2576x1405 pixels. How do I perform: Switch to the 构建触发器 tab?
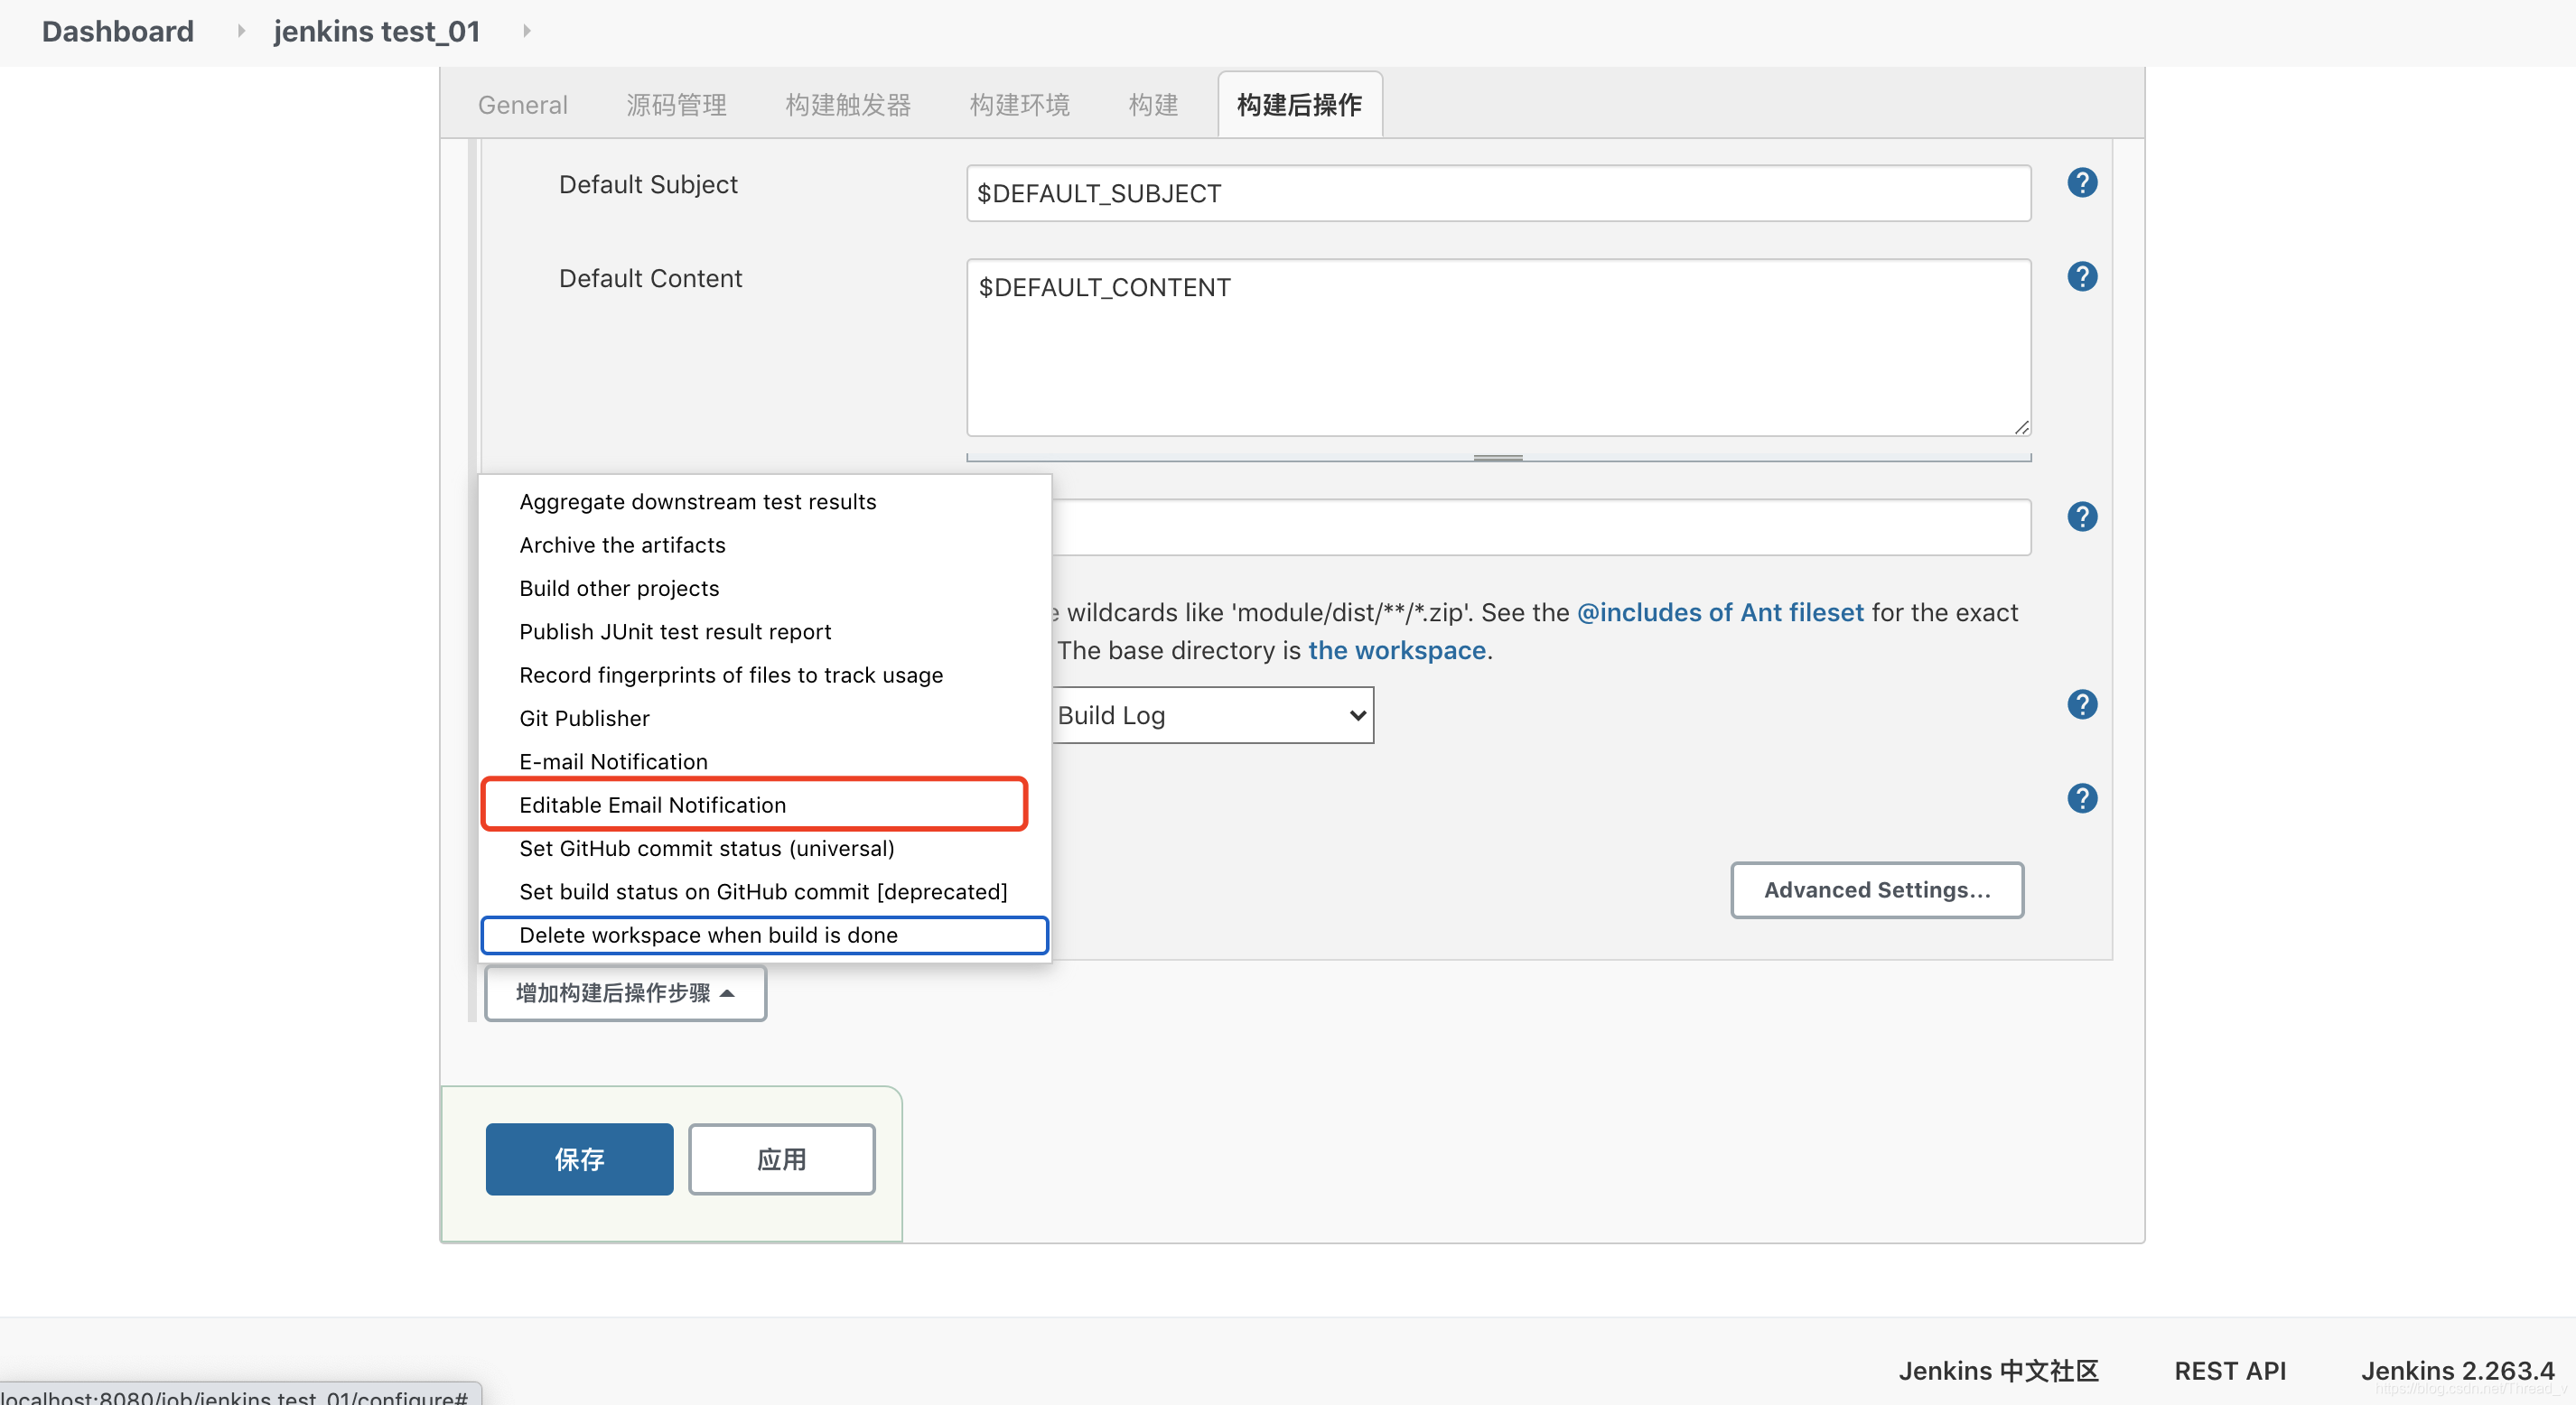pos(847,105)
